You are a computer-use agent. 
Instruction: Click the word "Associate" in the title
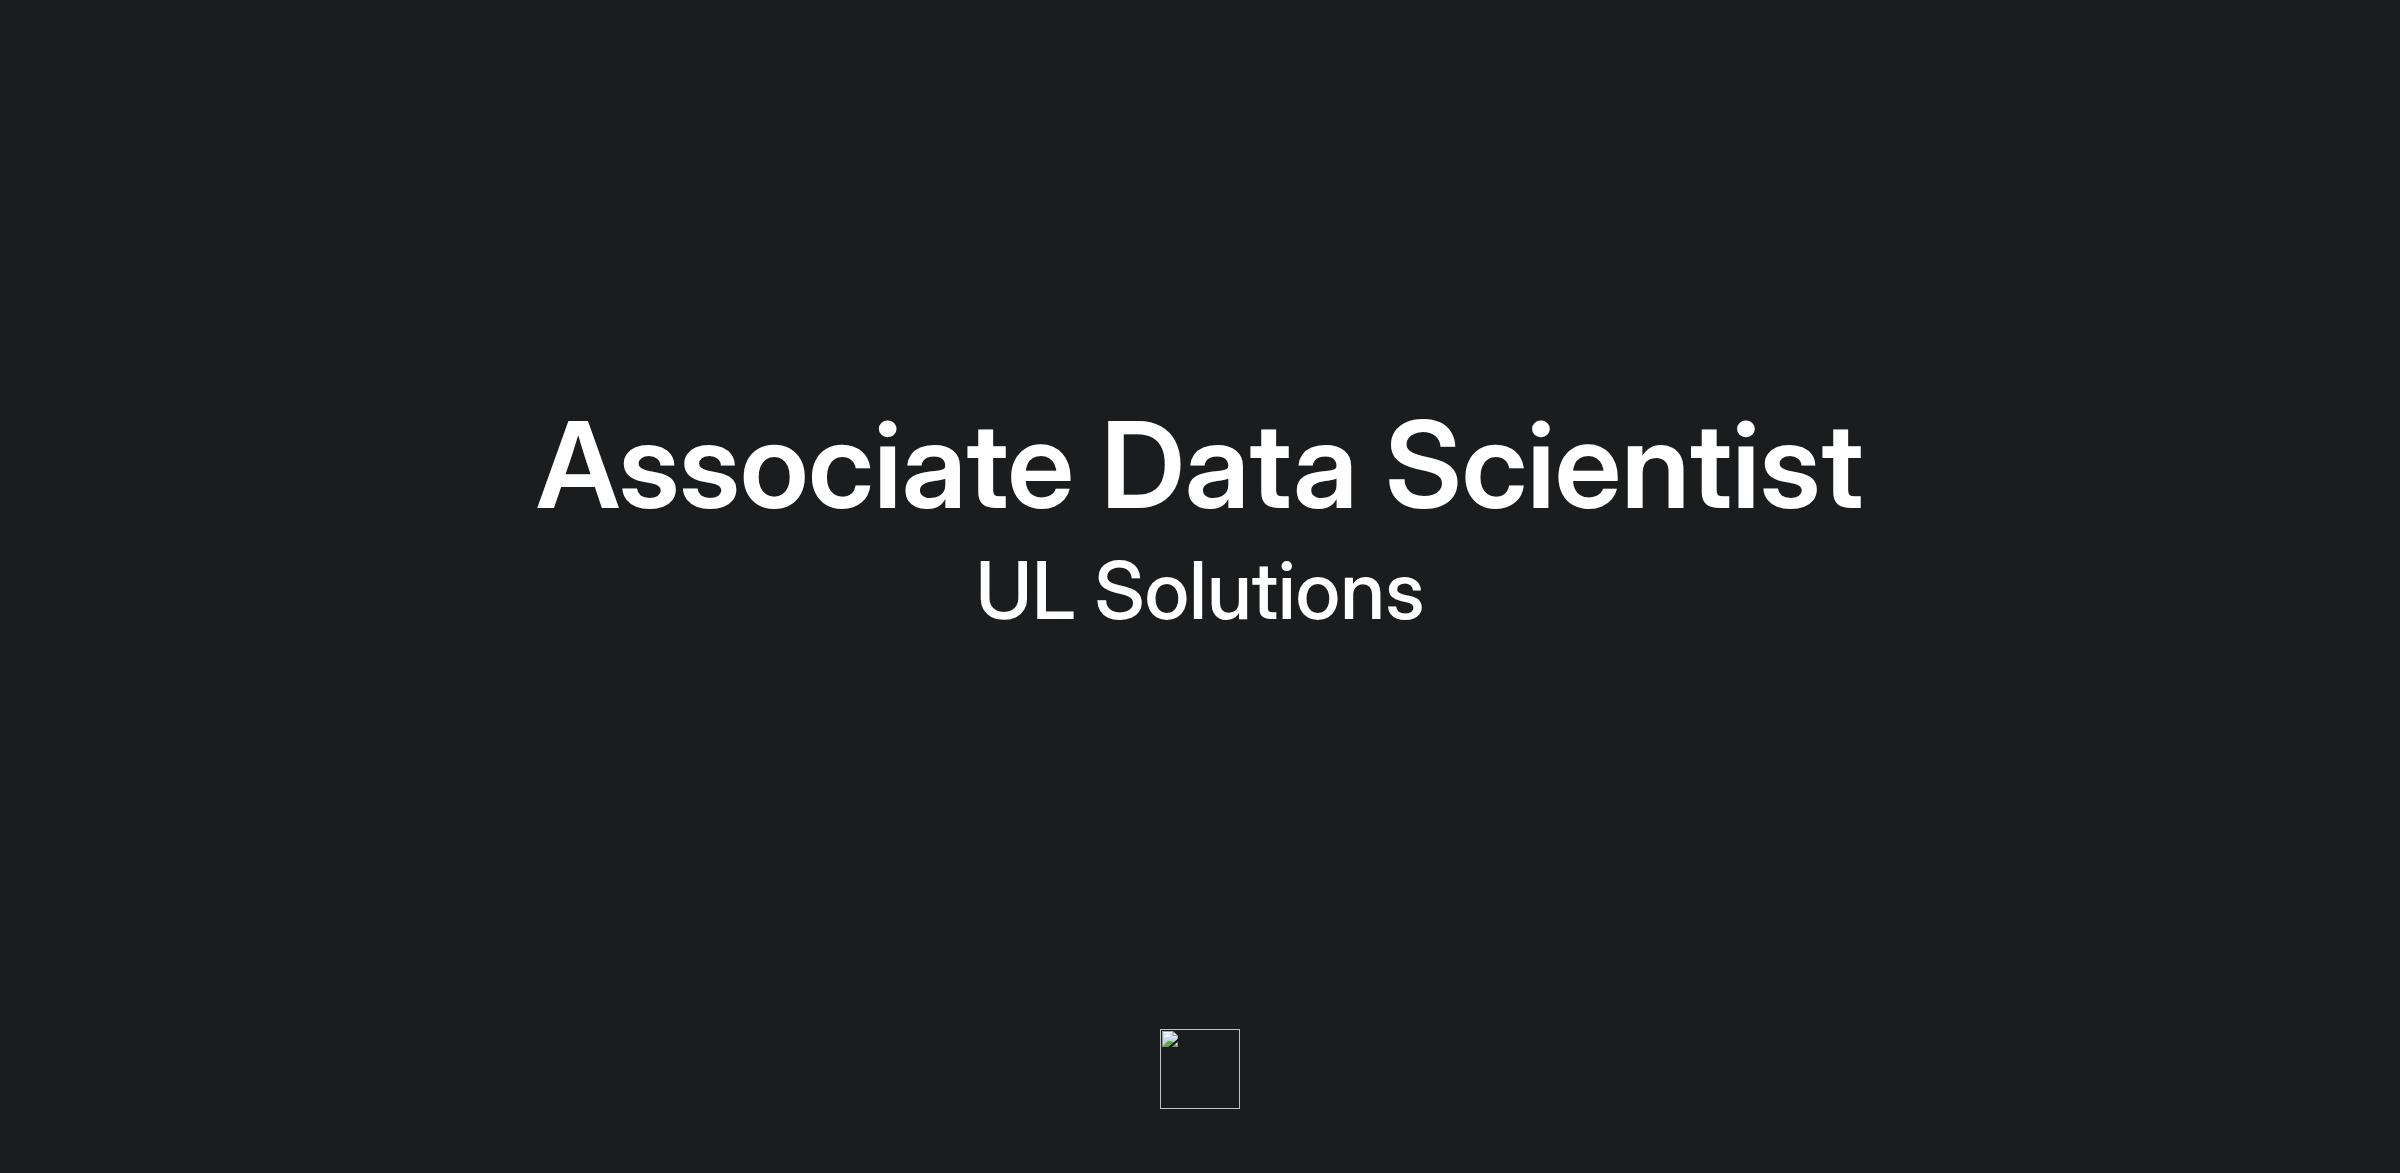(x=805, y=466)
